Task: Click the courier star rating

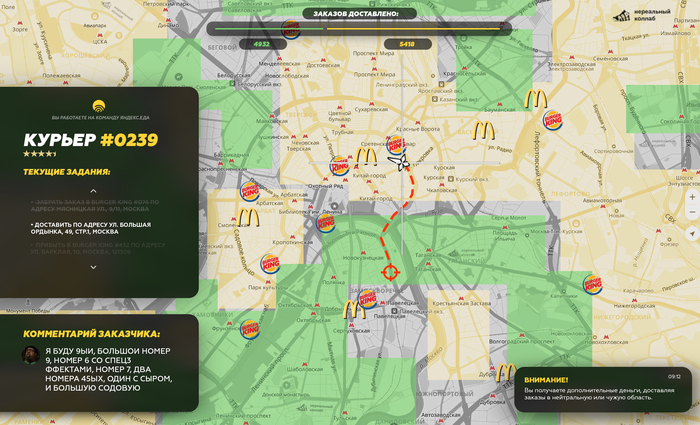Action: tap(40, 154)
